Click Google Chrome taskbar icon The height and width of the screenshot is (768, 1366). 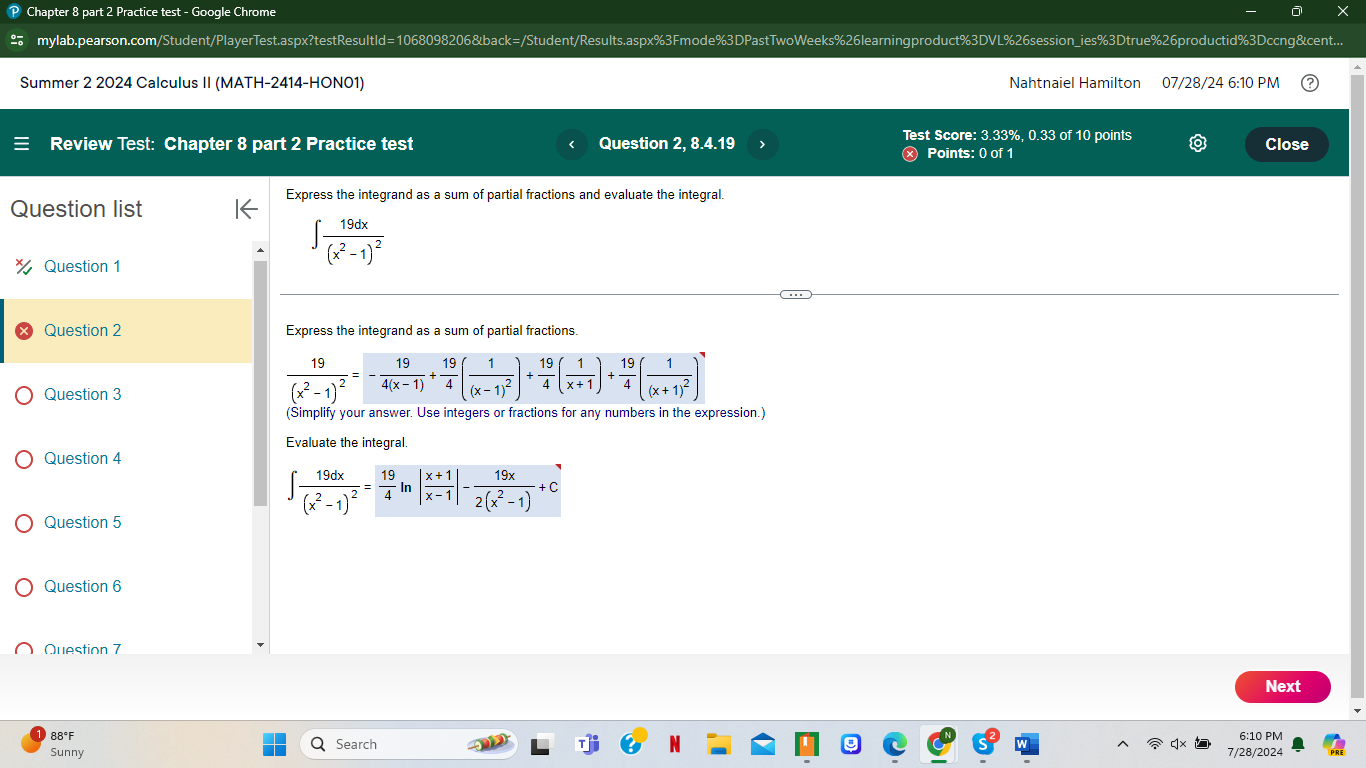pyautogui.click(x=939, y=744)
